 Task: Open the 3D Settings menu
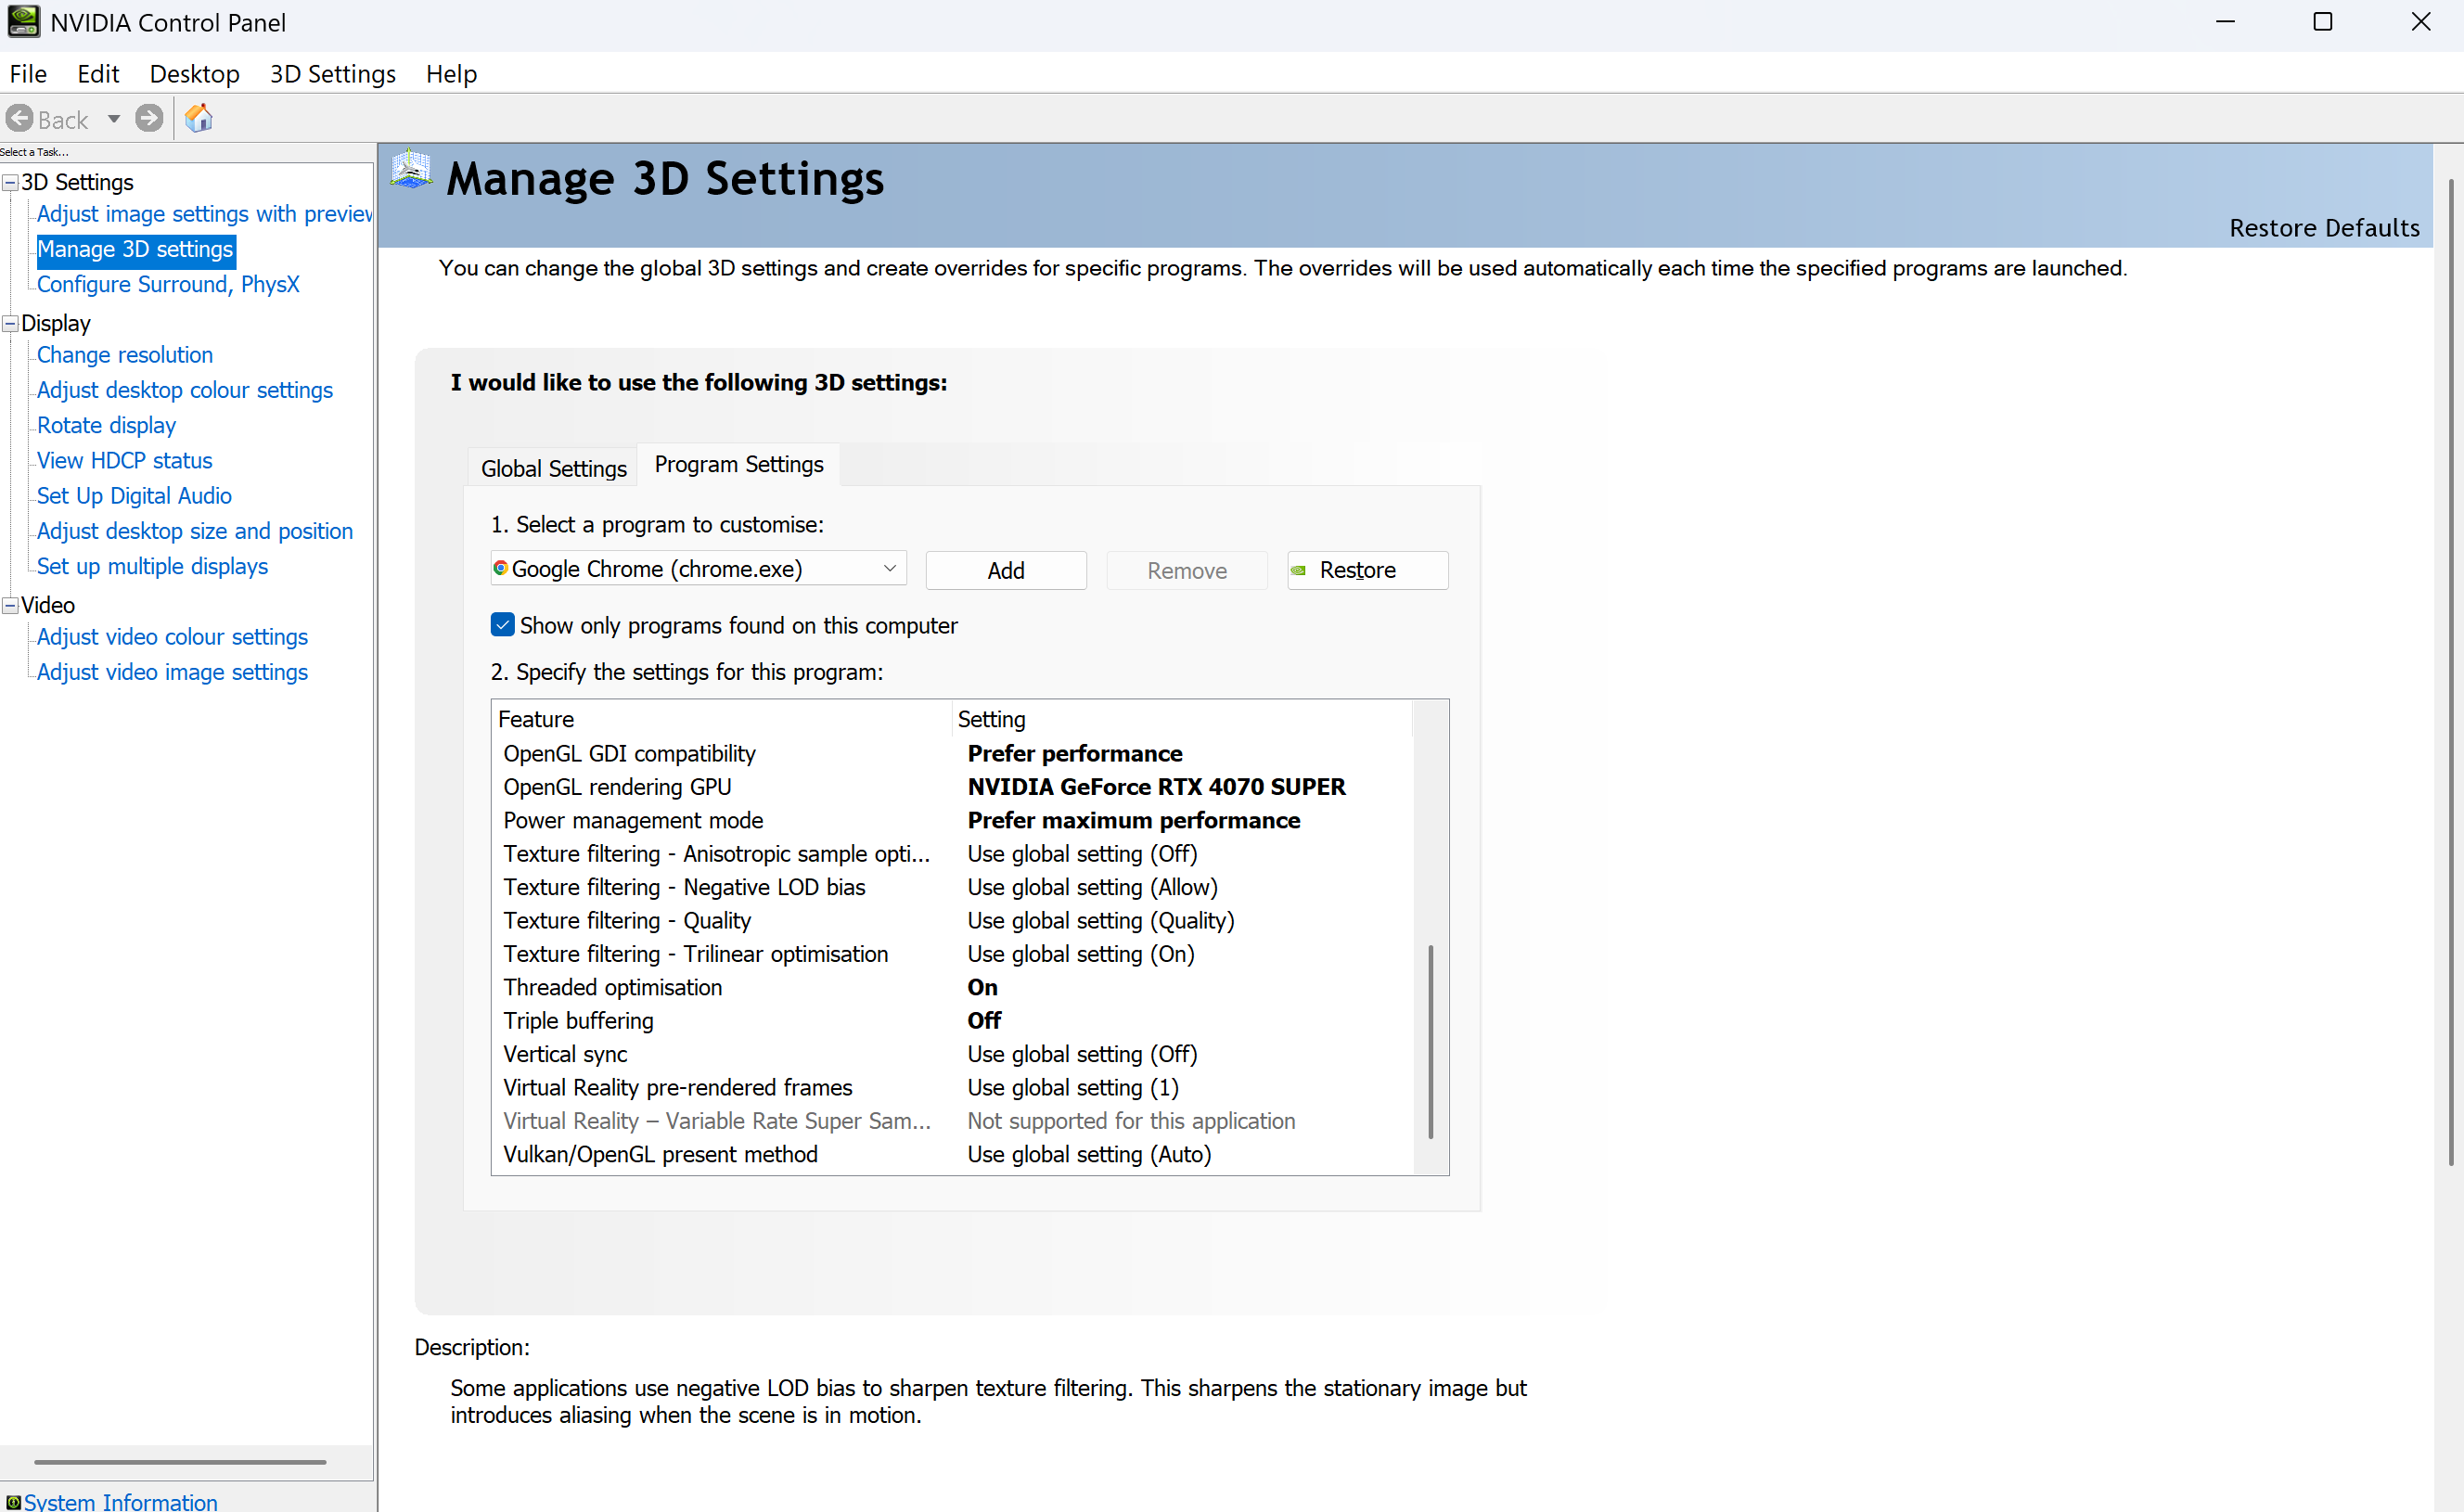333,74
